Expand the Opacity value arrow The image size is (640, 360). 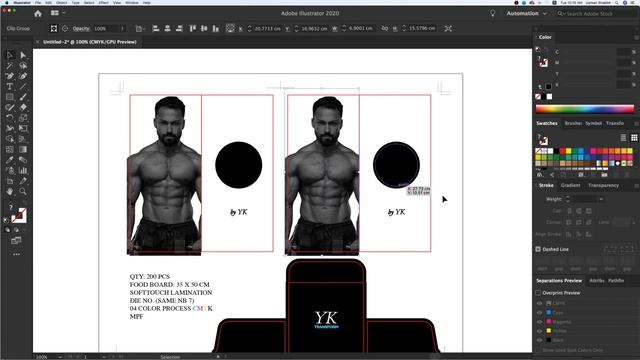coord(122,29)
